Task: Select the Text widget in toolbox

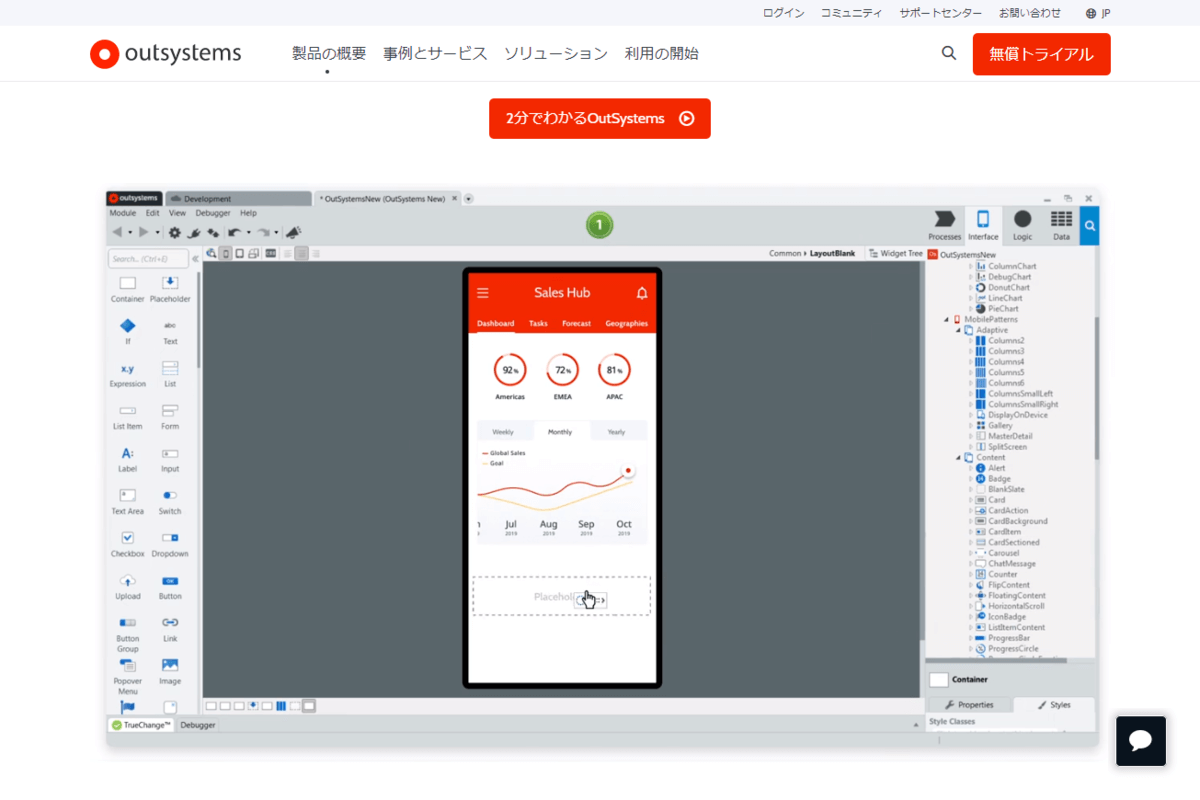Action: [x=170, y=332]
